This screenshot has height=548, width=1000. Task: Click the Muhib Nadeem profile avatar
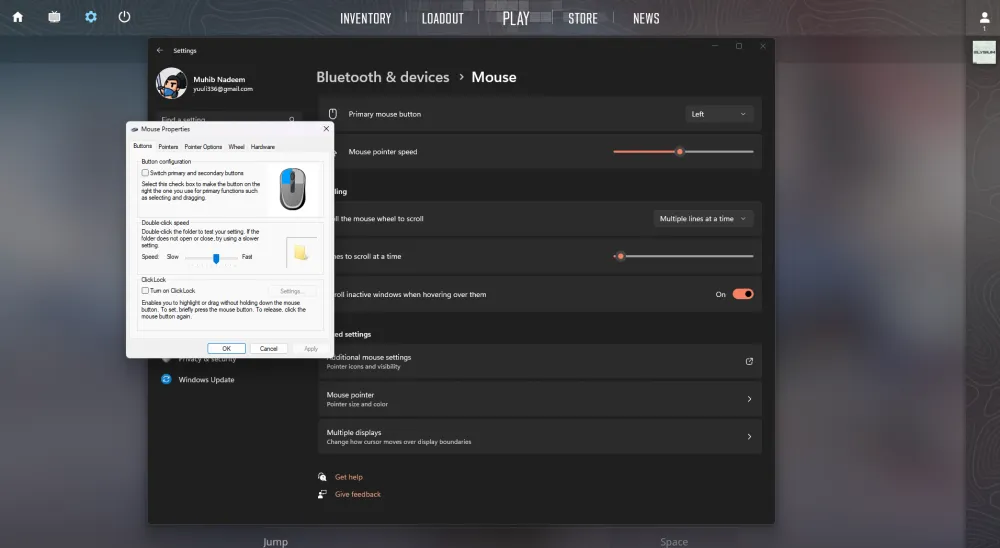[x=171, y=84]
